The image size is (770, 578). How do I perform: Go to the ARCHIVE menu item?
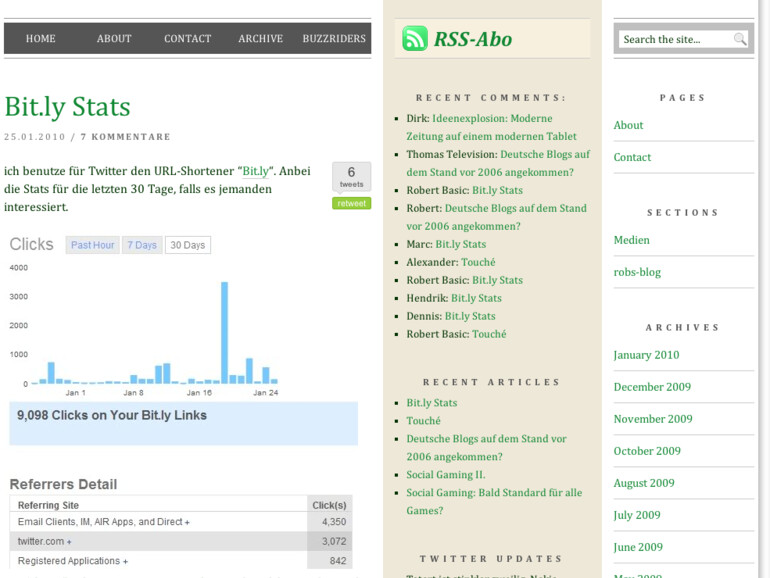coord(260,39)
